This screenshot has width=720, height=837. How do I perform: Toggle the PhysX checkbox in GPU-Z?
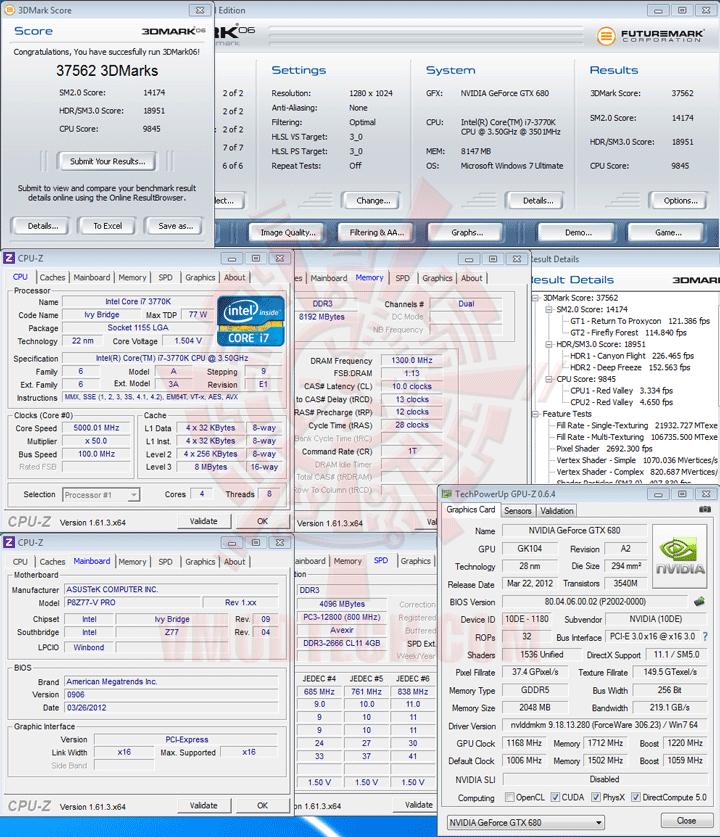[x=596, y=797]
